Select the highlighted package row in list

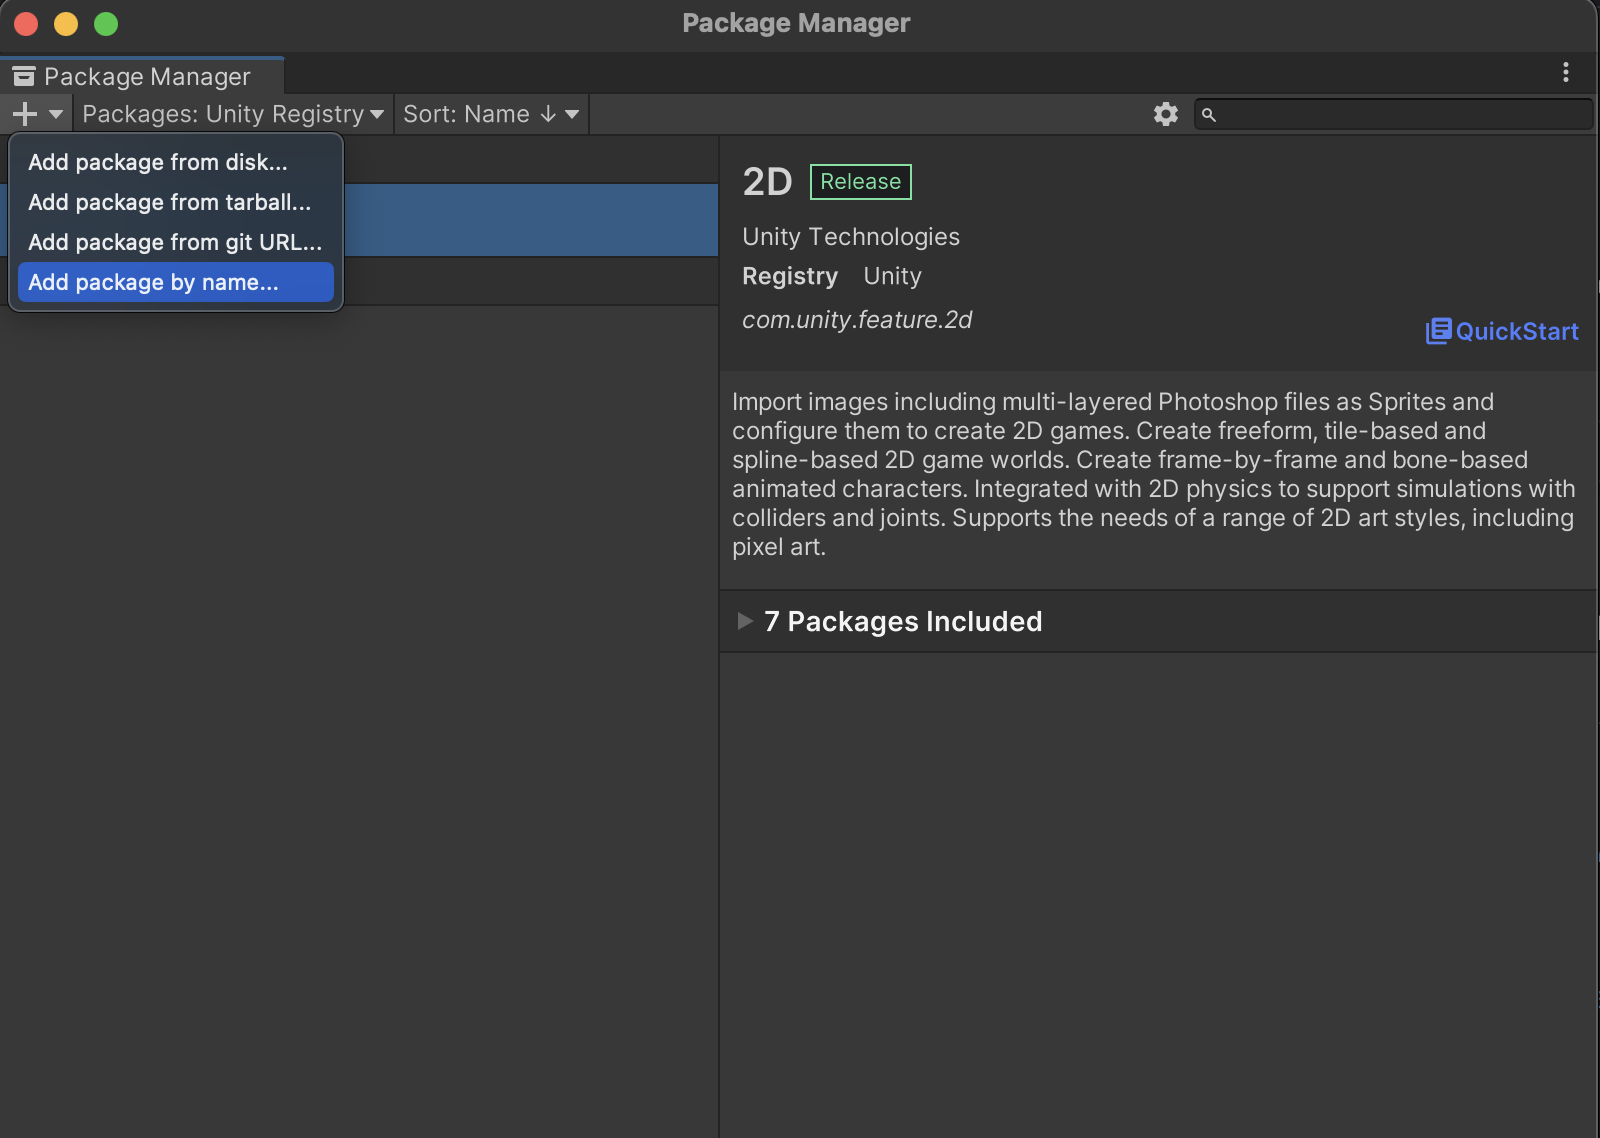(530, 220)
